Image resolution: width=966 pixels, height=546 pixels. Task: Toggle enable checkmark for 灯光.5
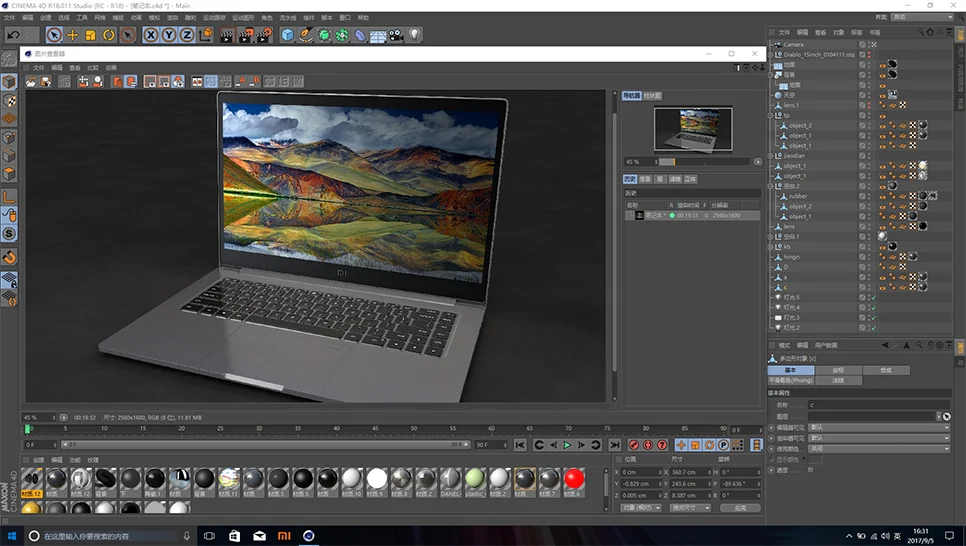click(873, 297)
